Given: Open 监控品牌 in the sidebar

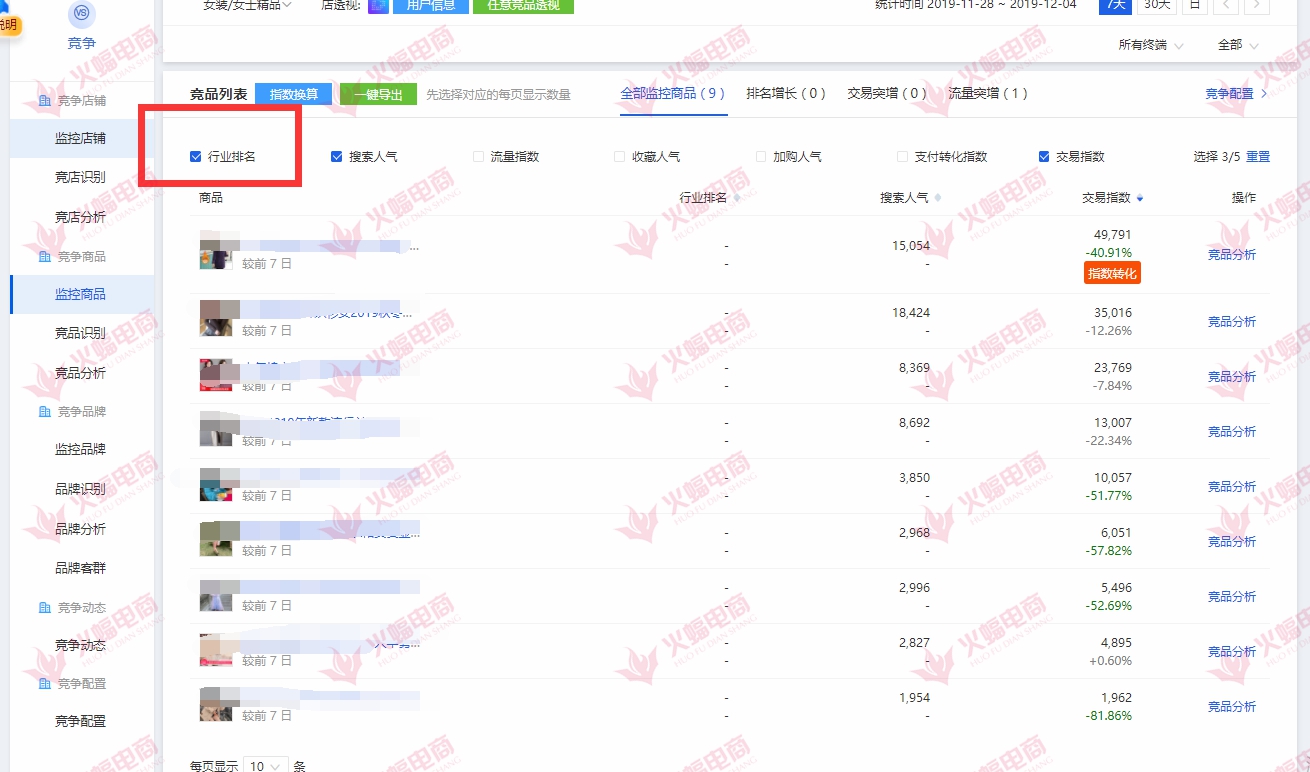Looking at the screenshot, I should click(80, 450).
